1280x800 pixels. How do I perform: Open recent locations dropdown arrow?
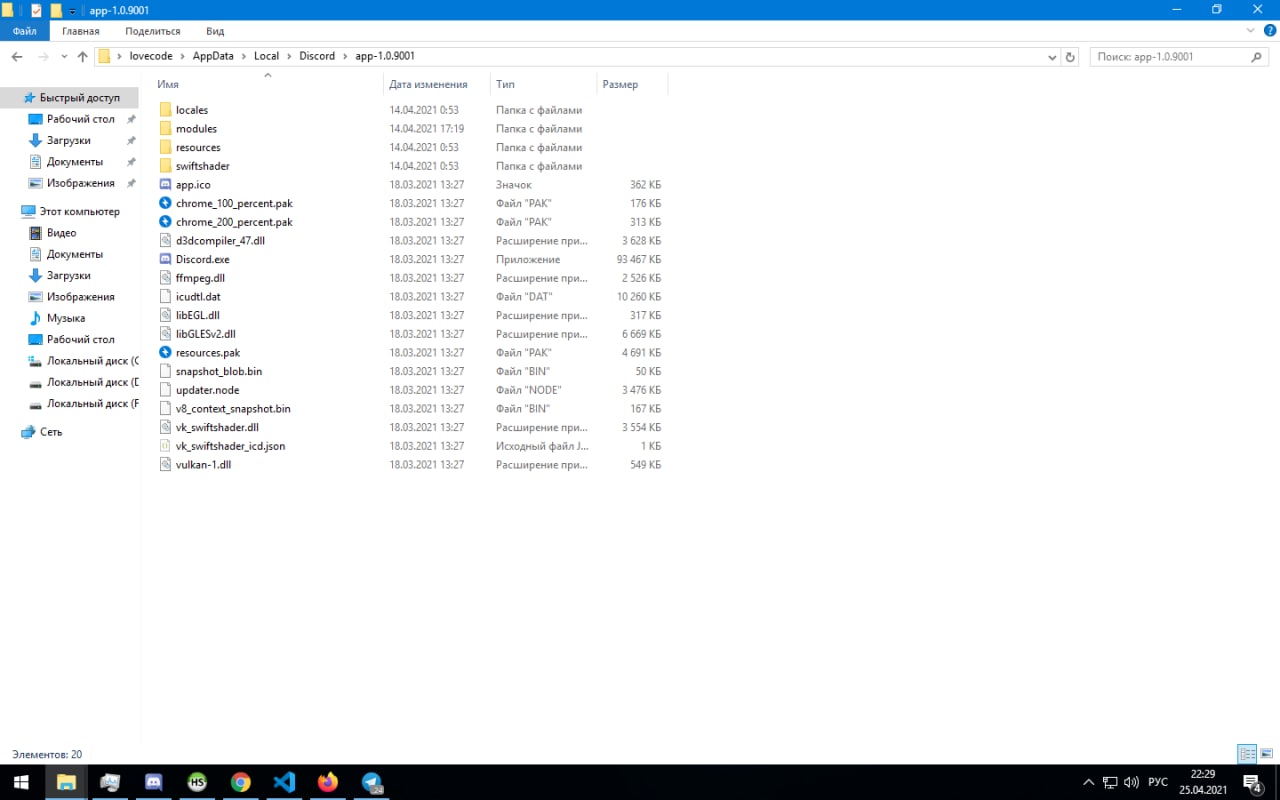[x=64, y=57]
